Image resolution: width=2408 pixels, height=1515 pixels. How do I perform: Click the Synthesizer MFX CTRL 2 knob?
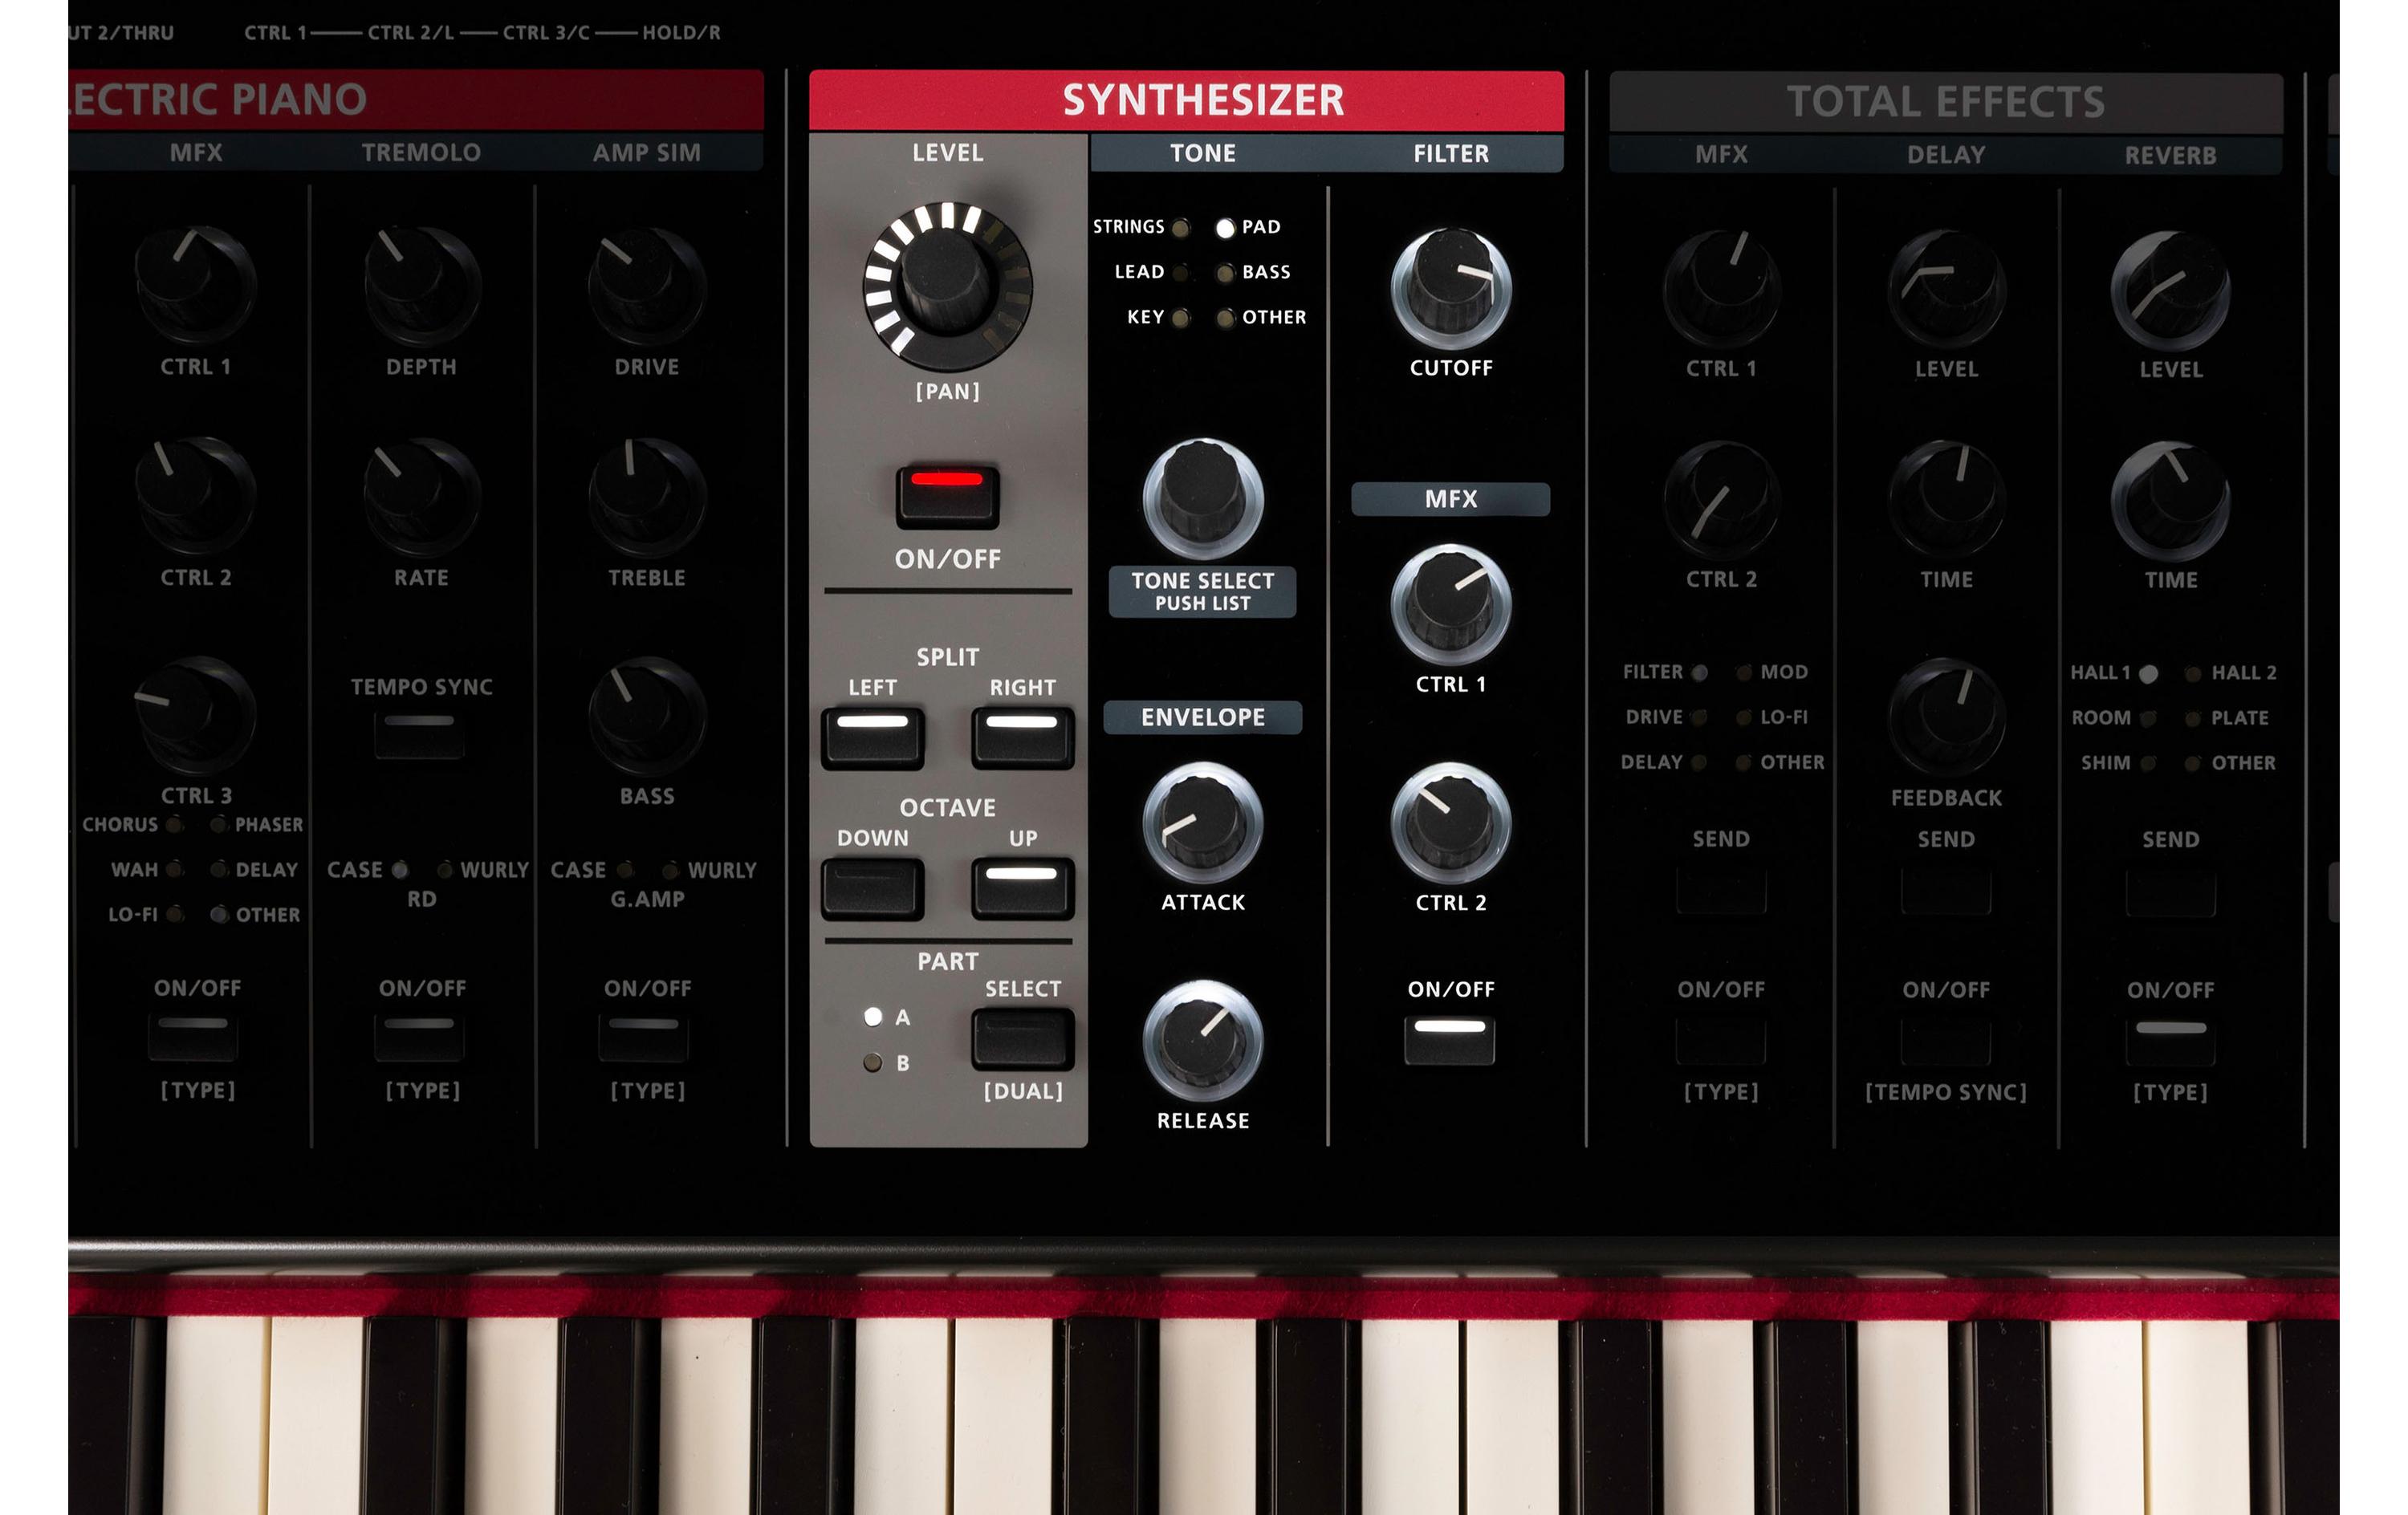coord(1450,823)
